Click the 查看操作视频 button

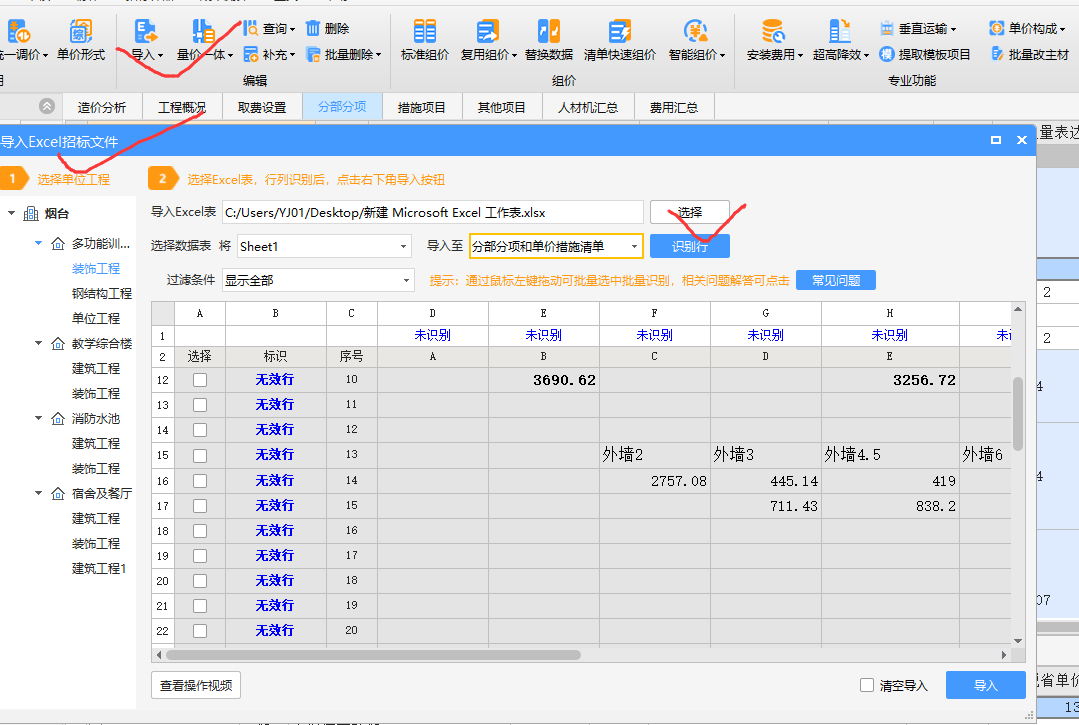(196, 685)
